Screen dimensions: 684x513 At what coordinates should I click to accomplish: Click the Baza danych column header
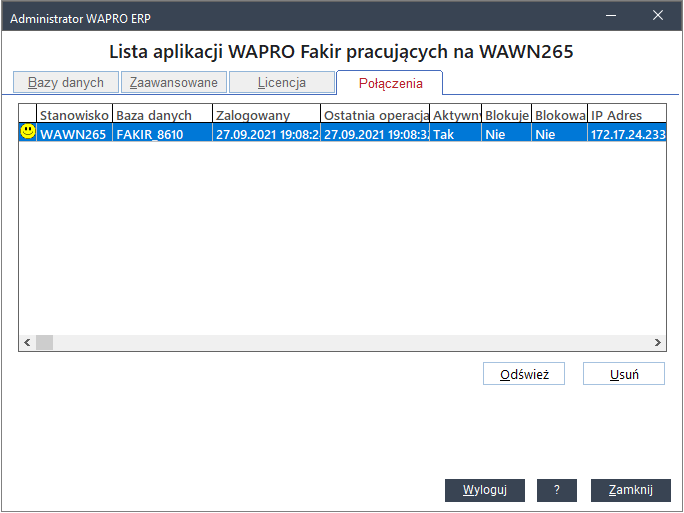tap(163, 115)
